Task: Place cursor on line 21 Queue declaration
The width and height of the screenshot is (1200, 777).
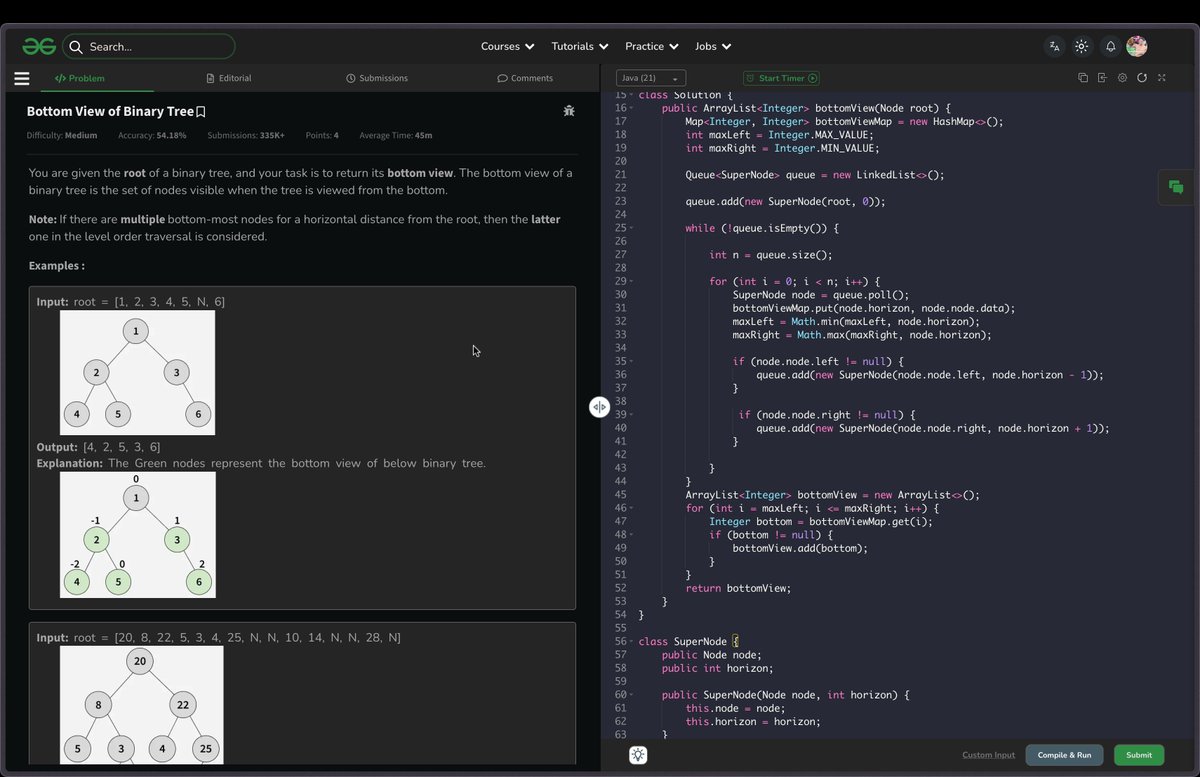Action: pos(814,175)
